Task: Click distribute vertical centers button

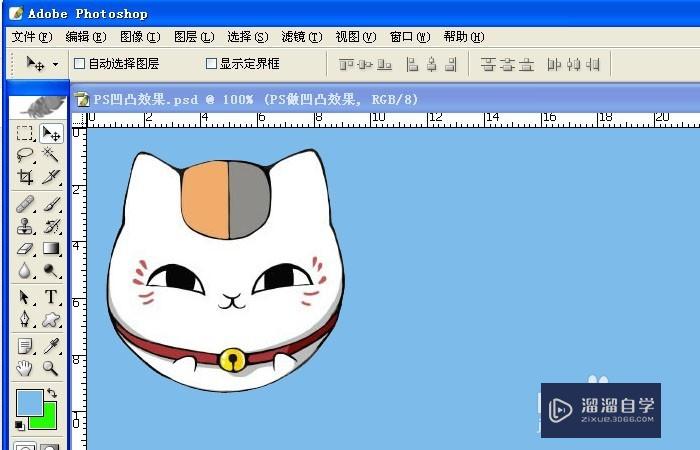Action: [x=507, y=65]
